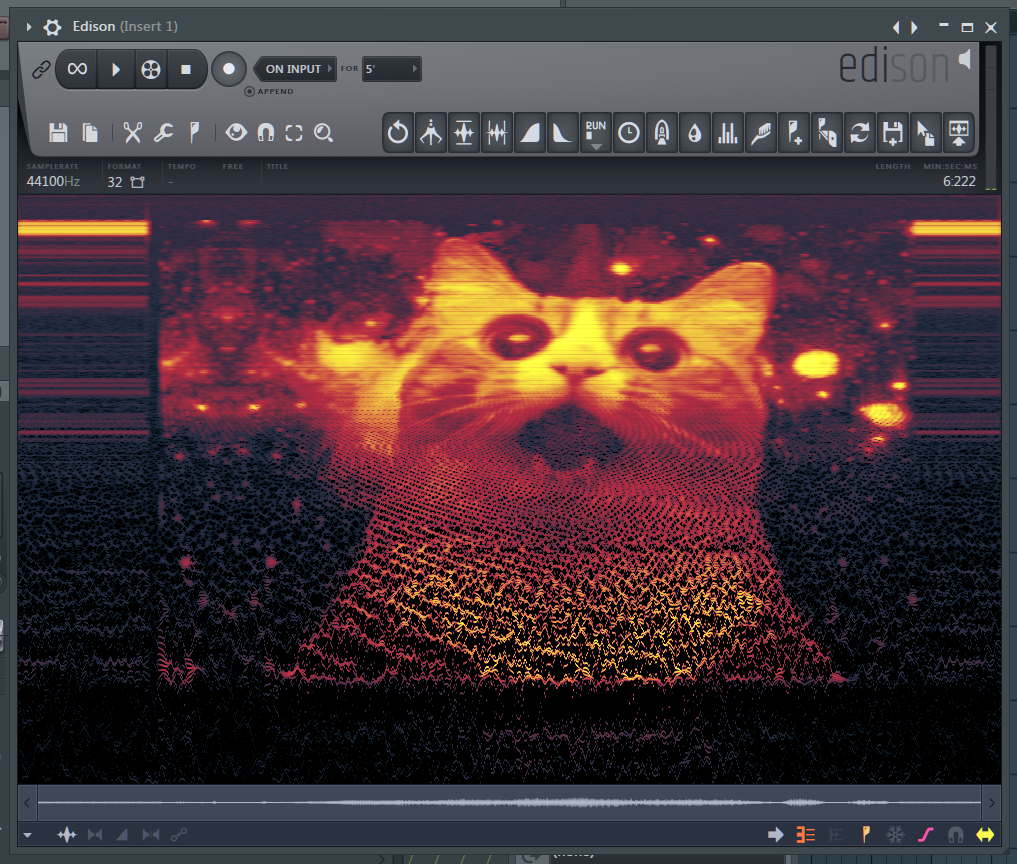
Task: Toggle the orange lines display icon
Action: tap(806, 835)
